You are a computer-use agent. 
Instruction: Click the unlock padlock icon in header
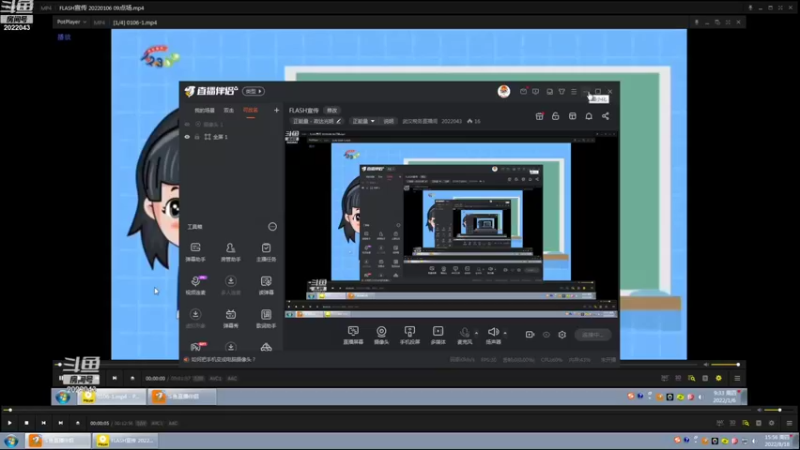(x=556, y=116)
